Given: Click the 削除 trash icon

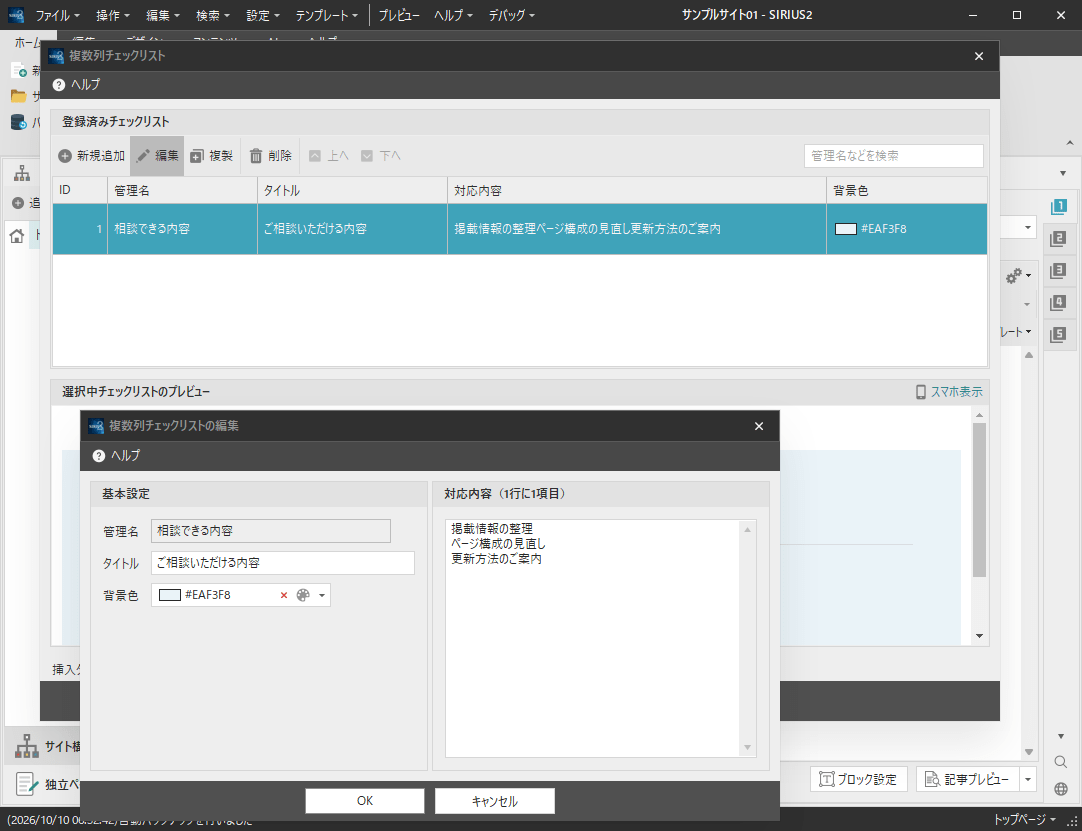Looking at the screenshot, I should [x=256, y=156].
